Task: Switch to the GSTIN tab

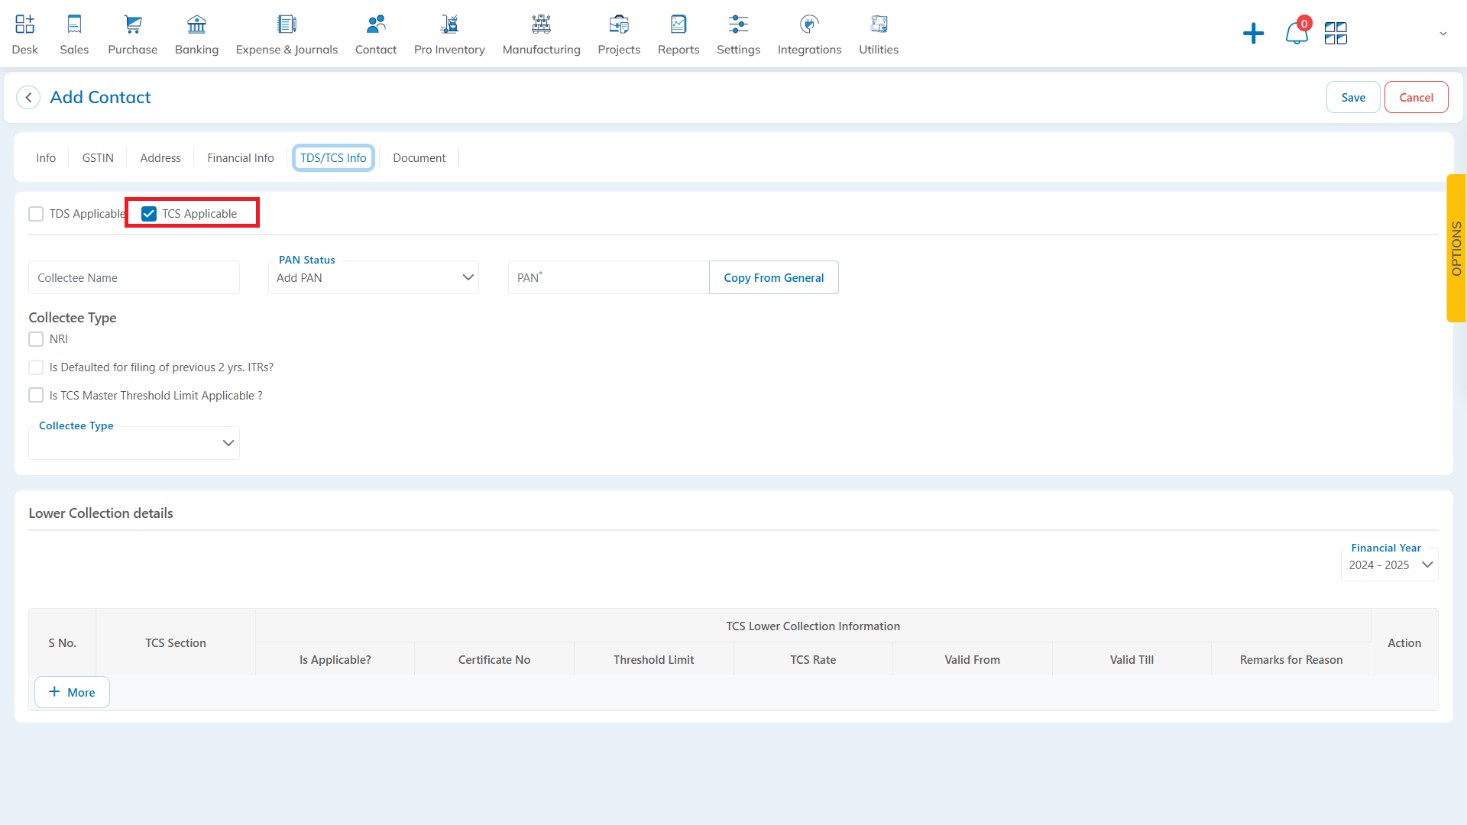Action: click(98, 158)
